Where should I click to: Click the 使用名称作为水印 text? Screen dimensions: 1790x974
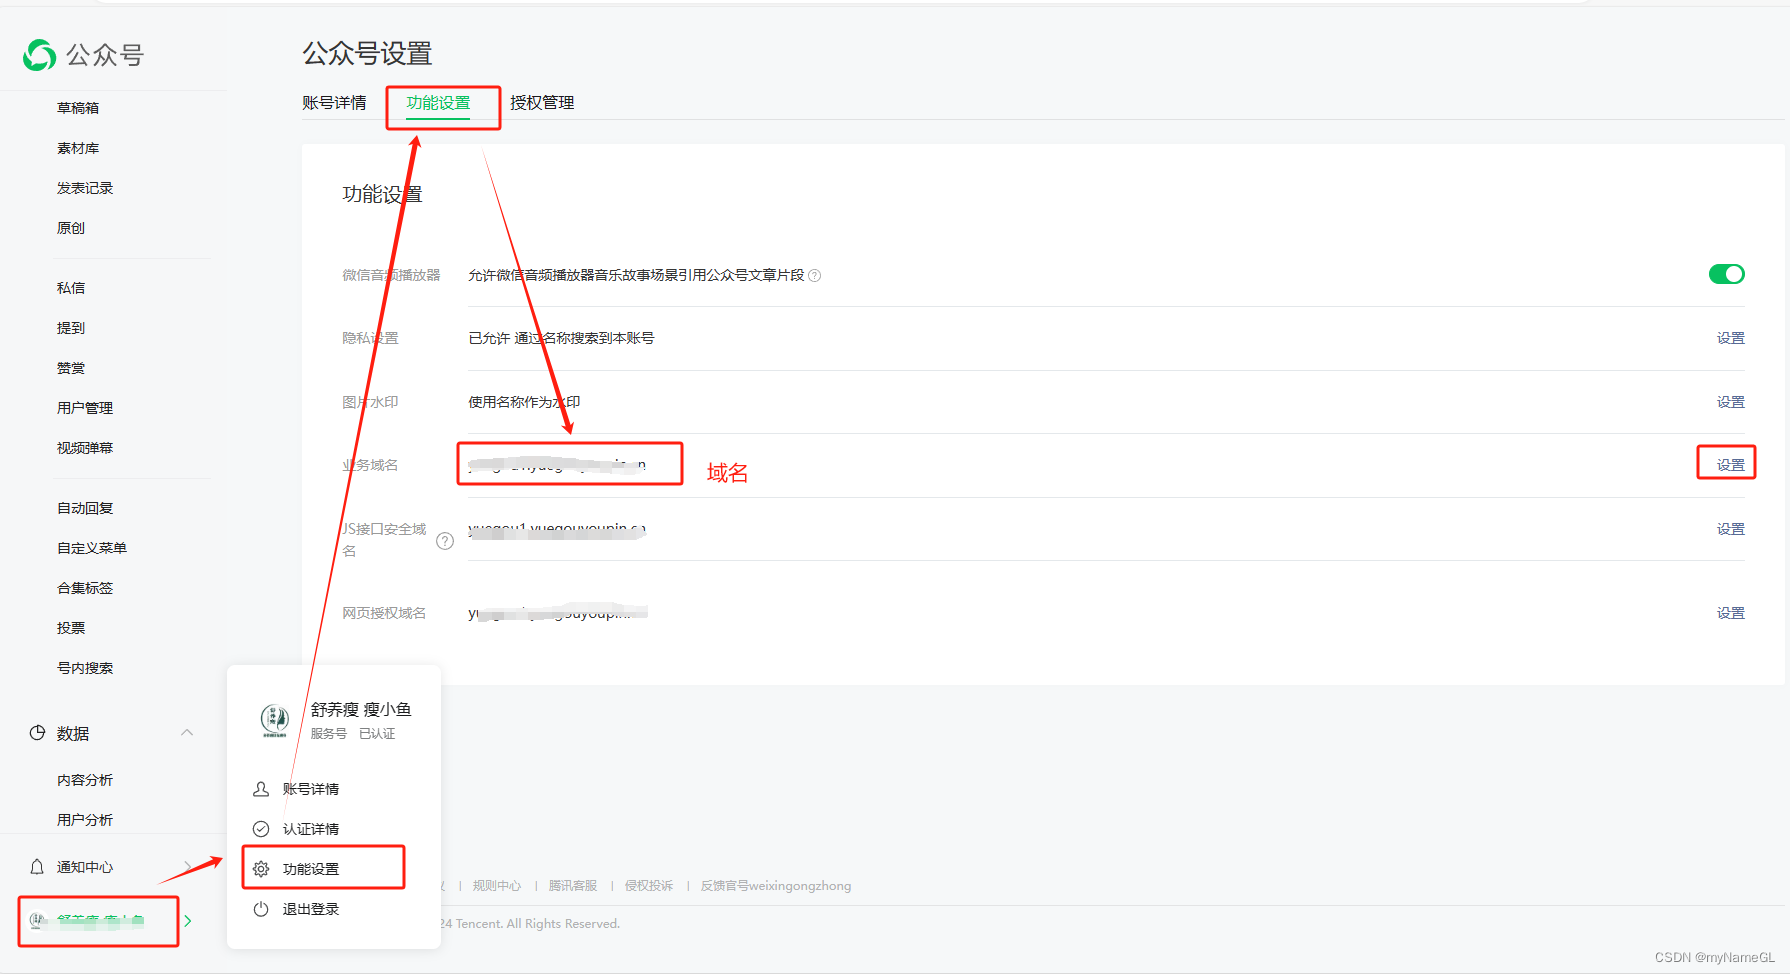(524, 402)
